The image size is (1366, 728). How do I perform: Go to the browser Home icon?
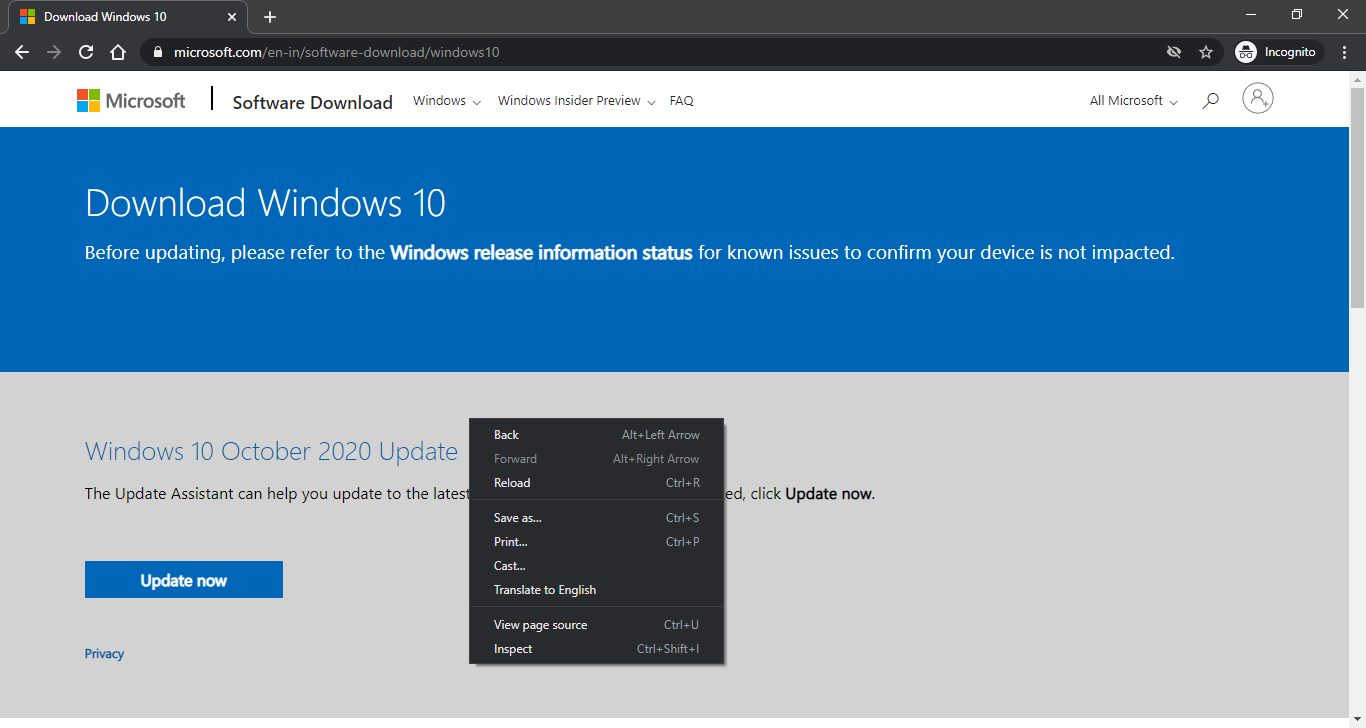click(118, 52)
